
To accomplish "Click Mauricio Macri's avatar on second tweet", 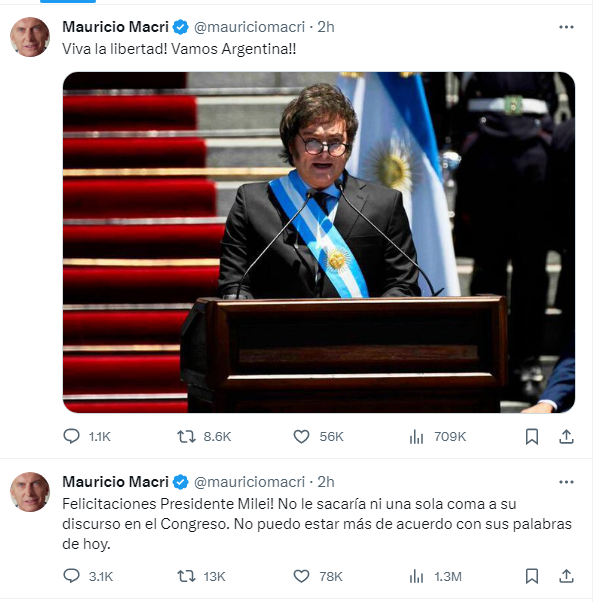I will point(30,491).
